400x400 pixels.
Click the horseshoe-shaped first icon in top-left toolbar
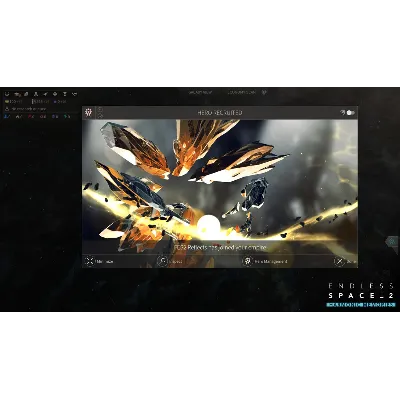click(x=7, y=94)
